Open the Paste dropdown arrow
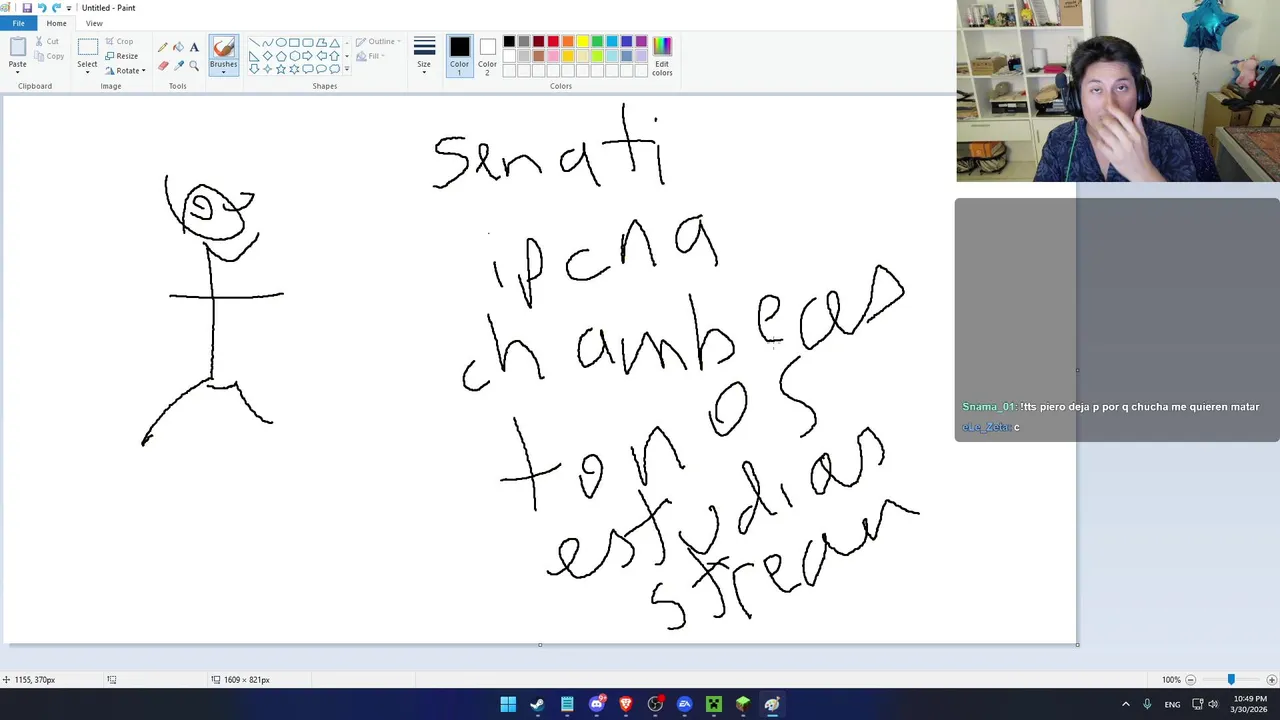 pos(18,71)
